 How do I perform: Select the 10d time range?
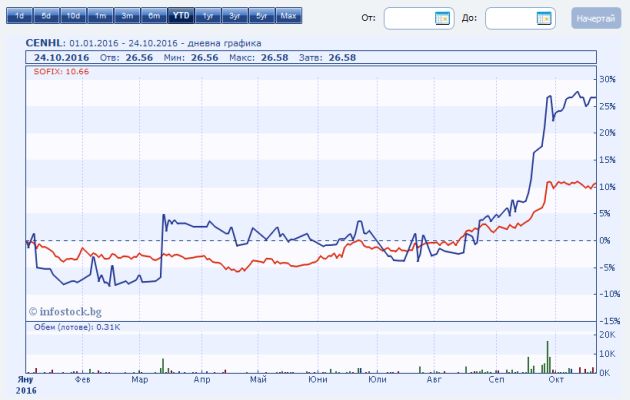click(73, 16)
